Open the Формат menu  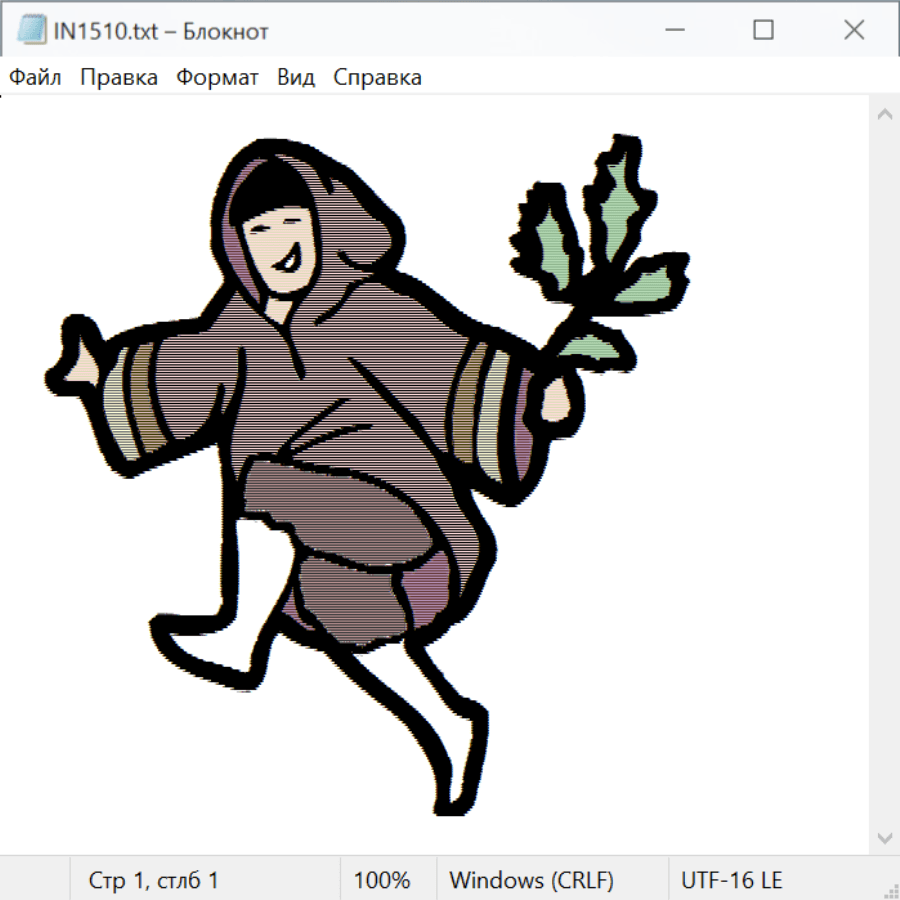(217, 78)
